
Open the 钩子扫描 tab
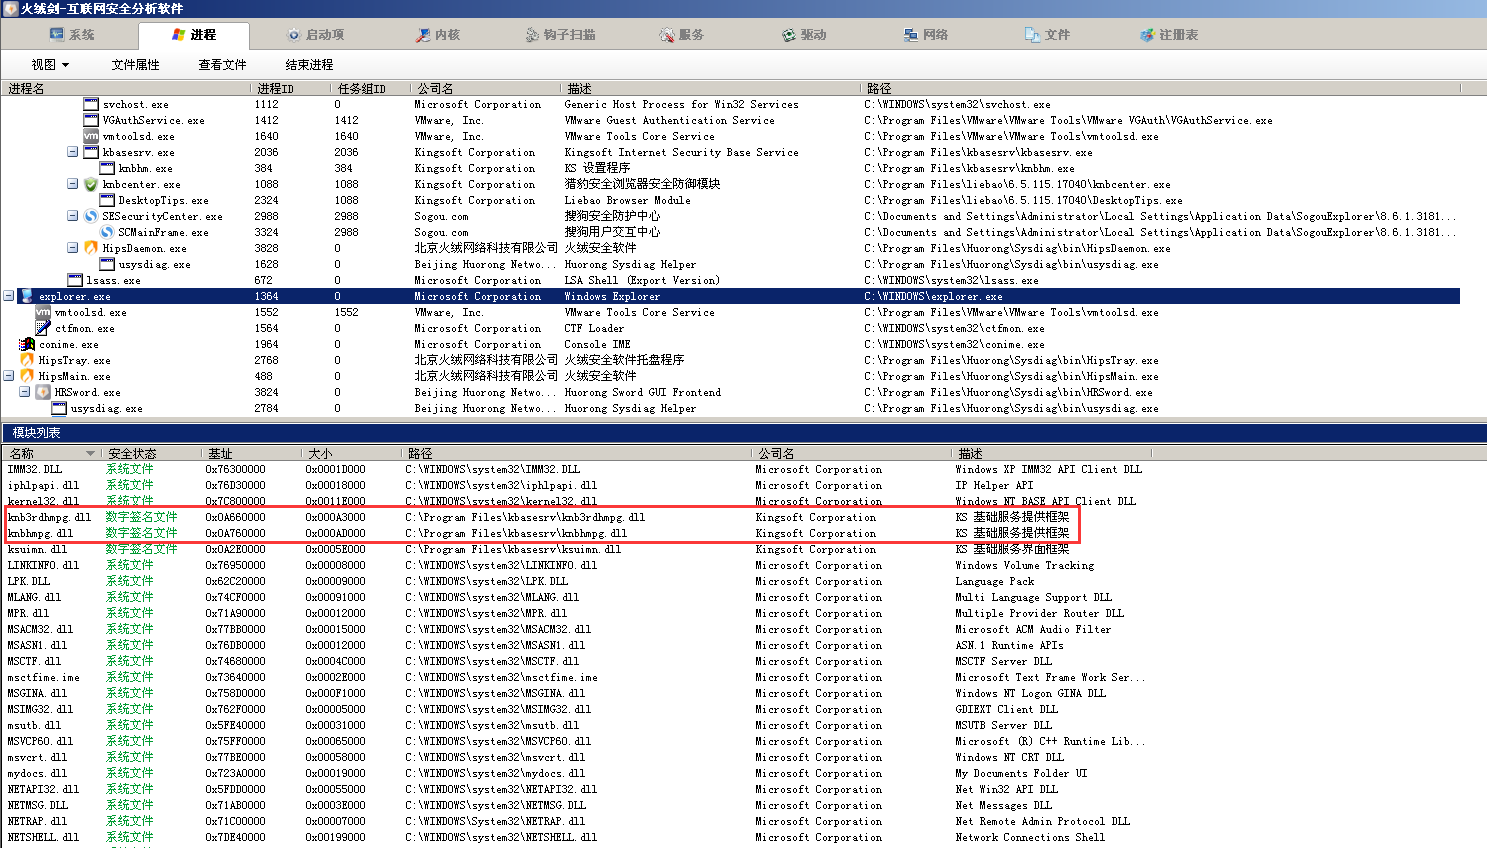560,34
